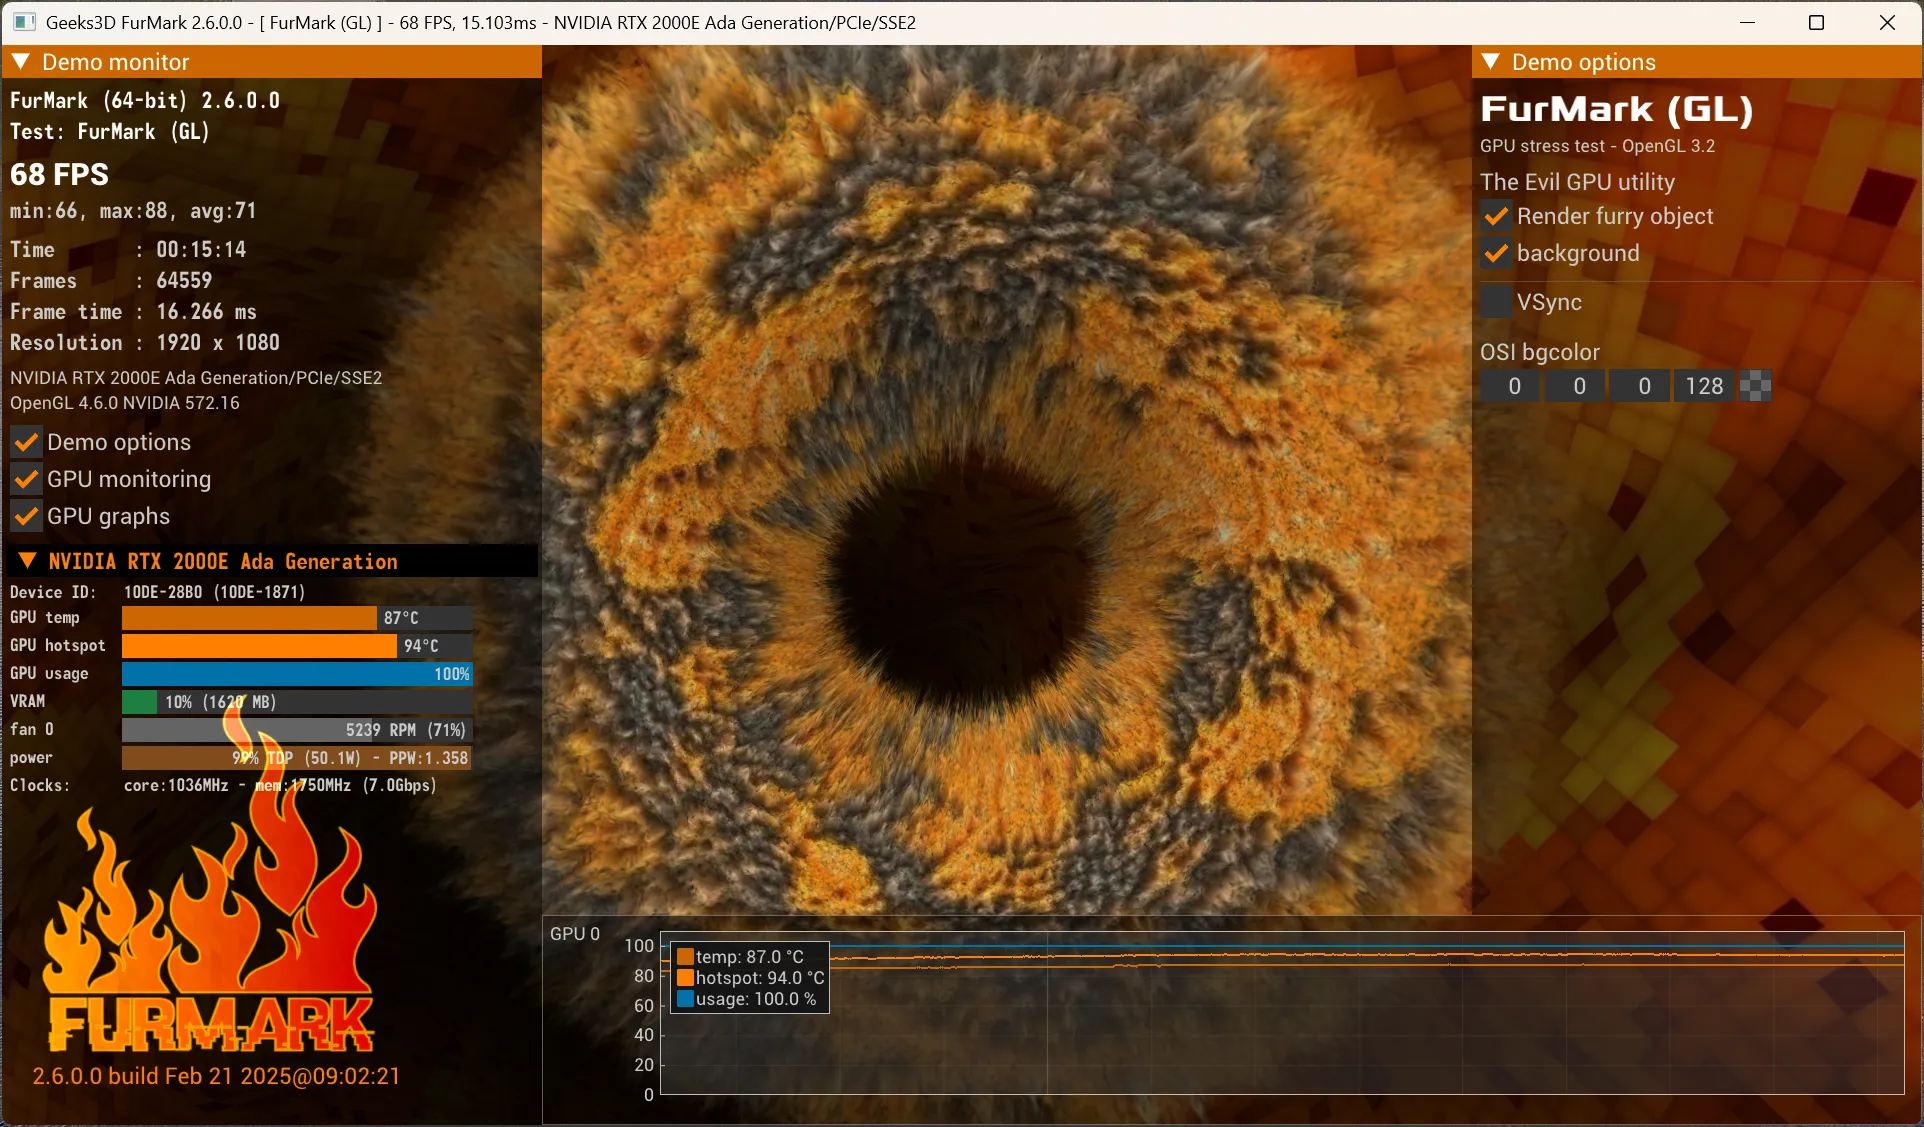Click the FurMark (GL) heading in Demo options
This screenshot has width=1924, height=1127.
coord(1617,109)
